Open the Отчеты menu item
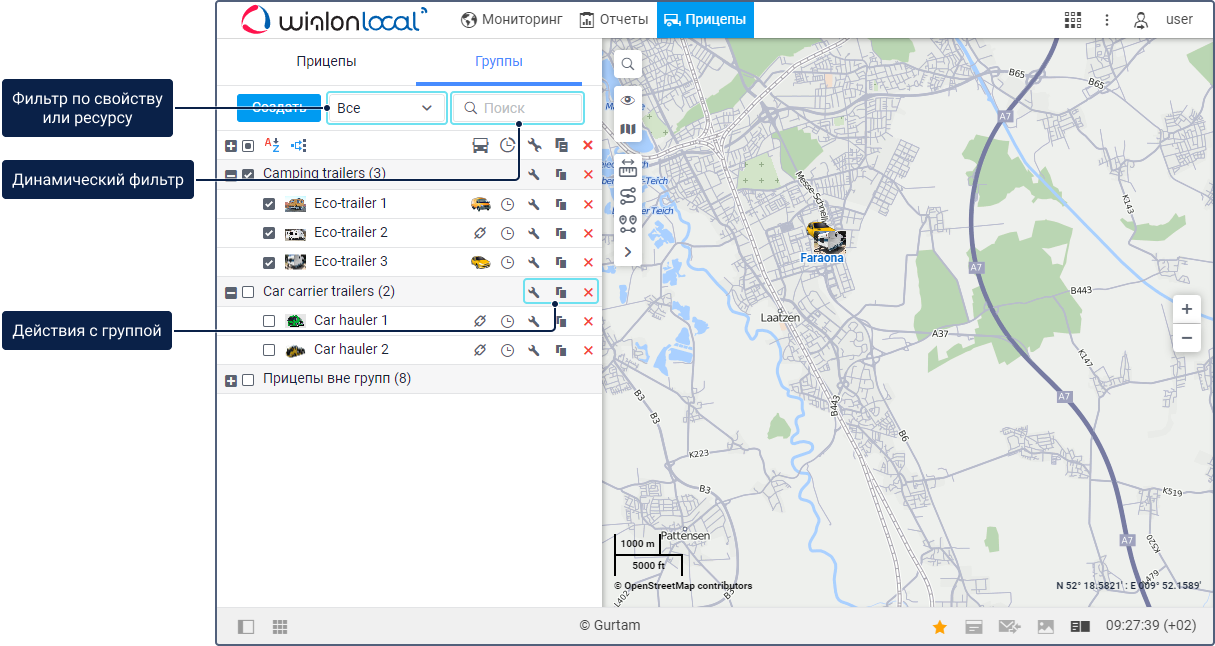The image size is (1215, 646). [613, 19]
